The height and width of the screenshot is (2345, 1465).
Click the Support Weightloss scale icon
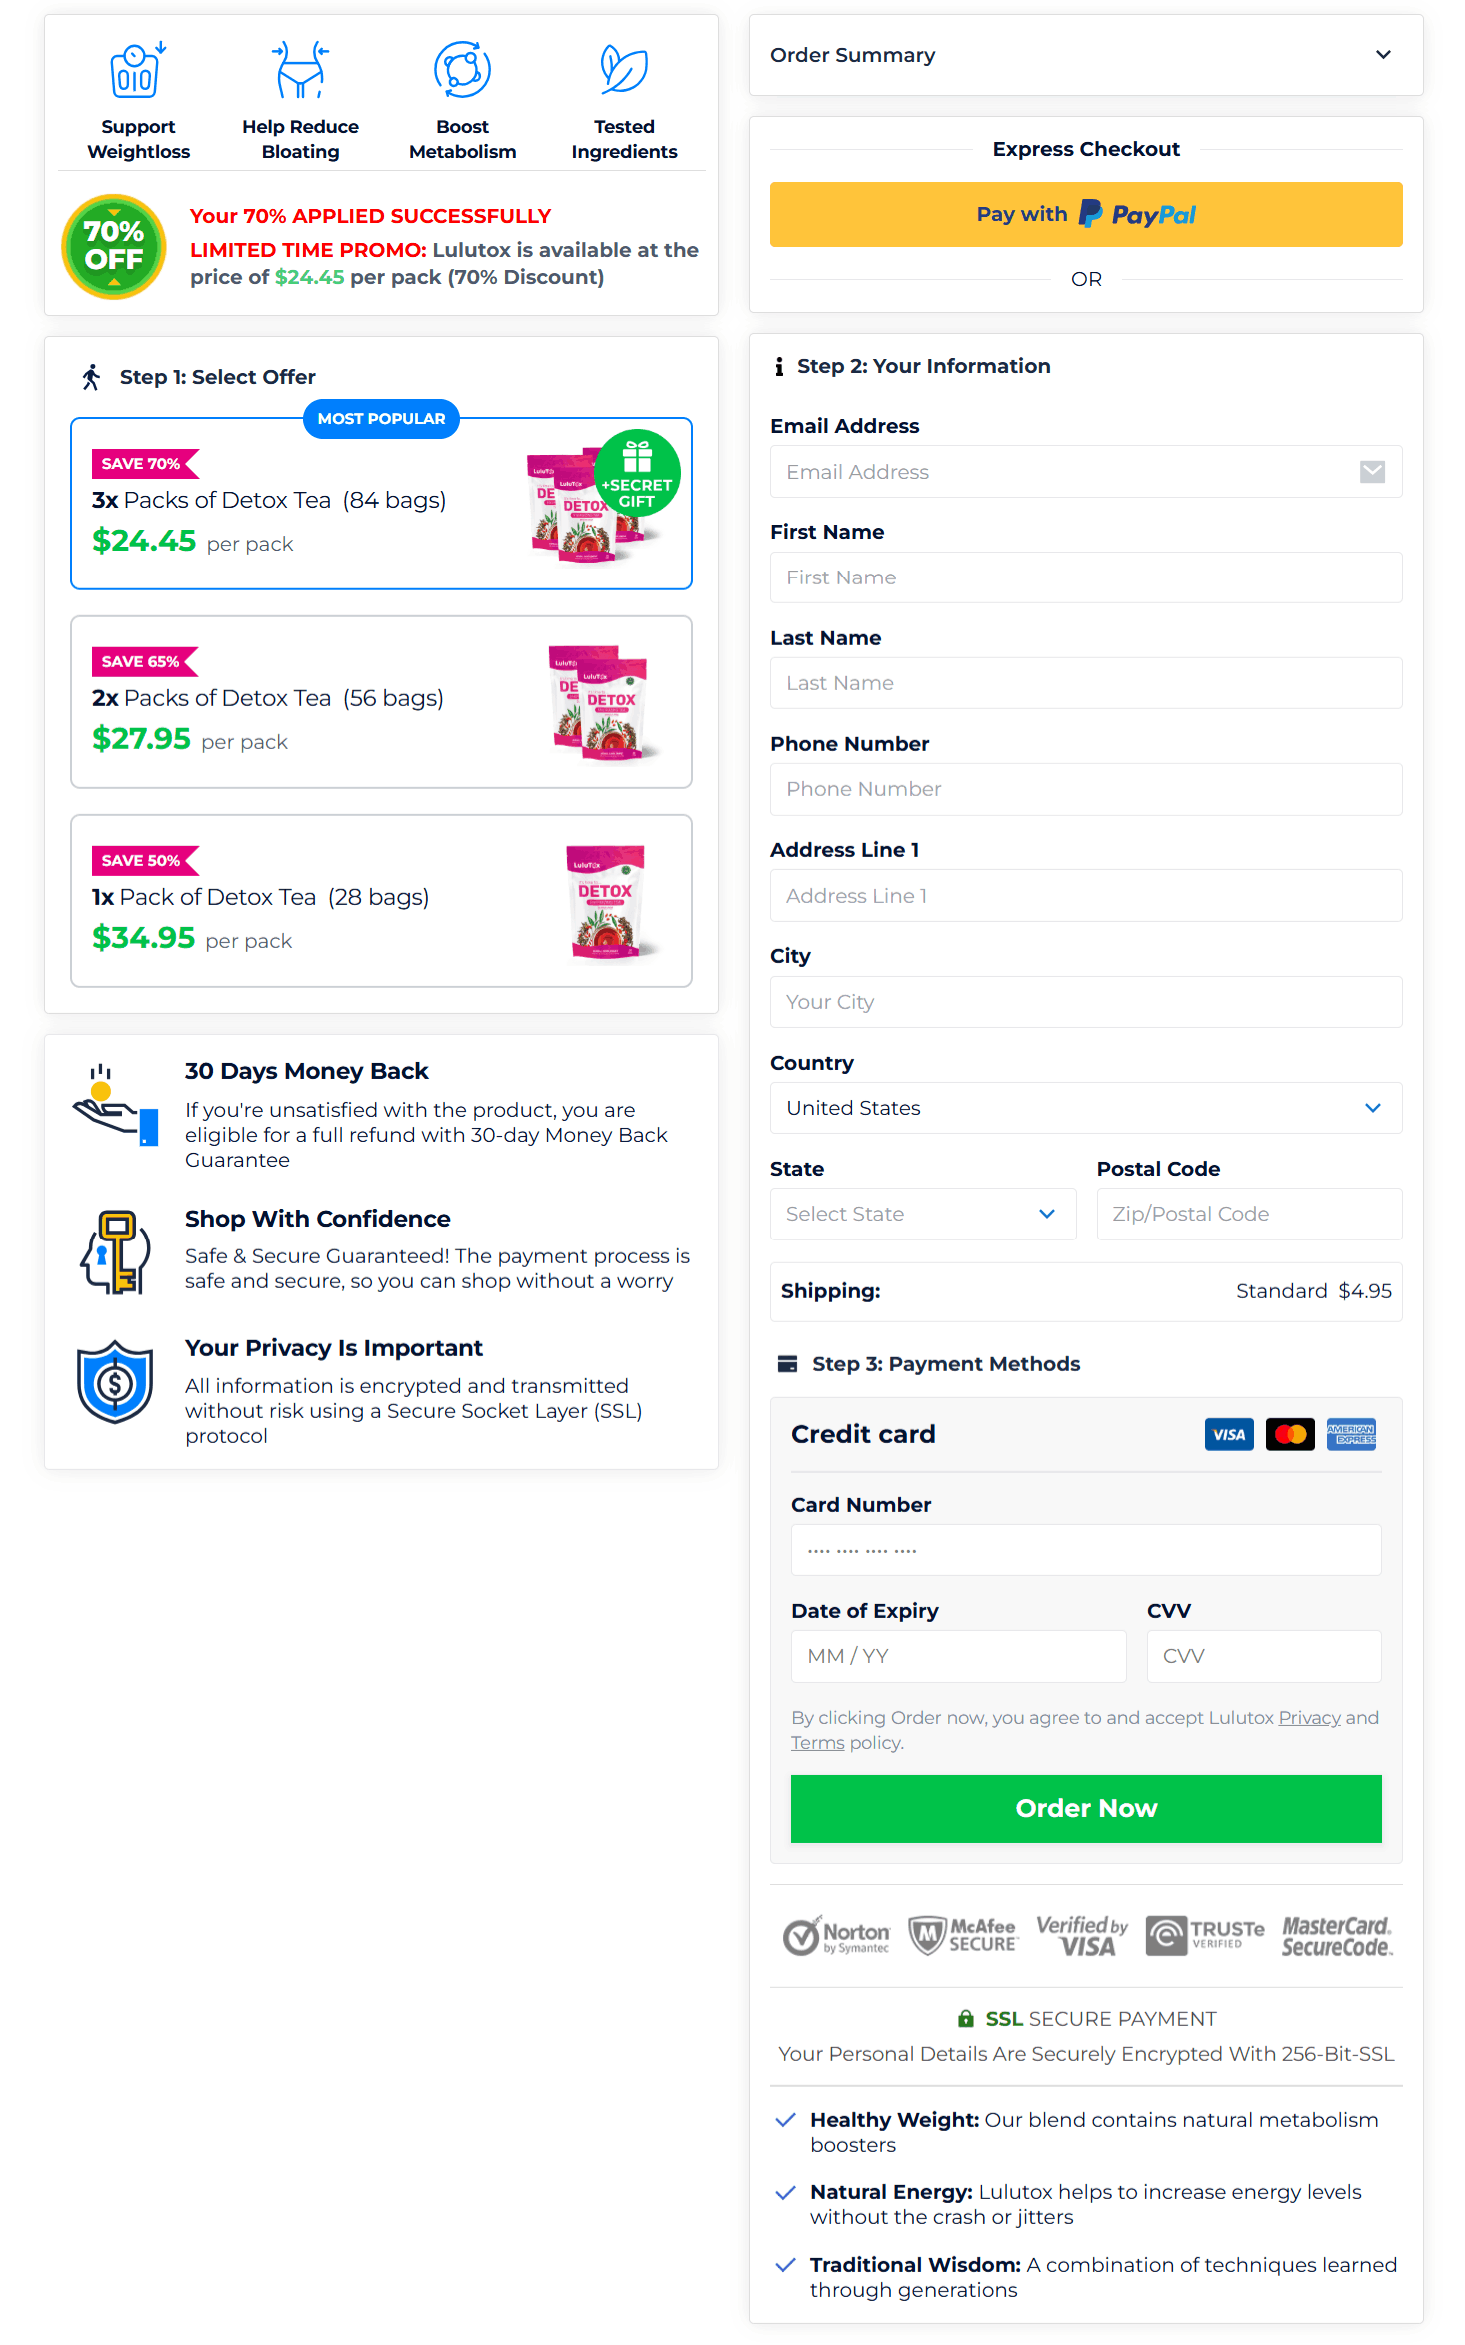pyautogui.click(x=137, y=71)
